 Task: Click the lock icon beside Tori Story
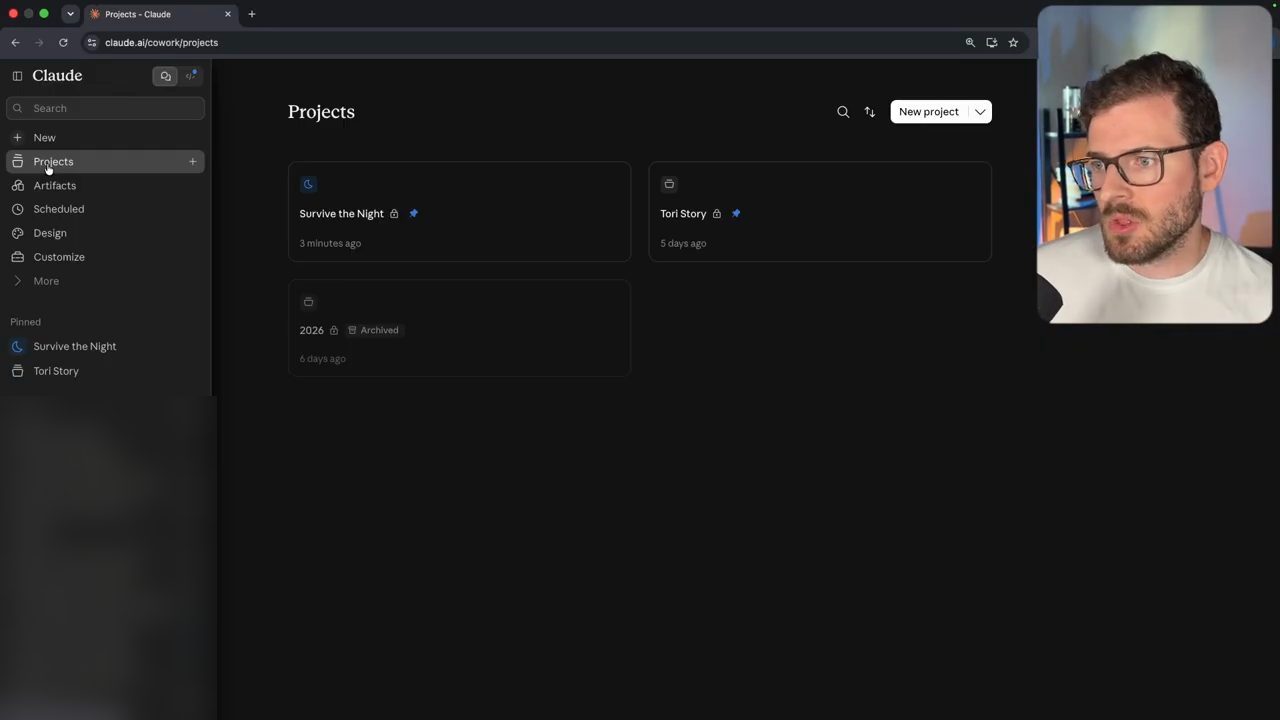pos(717,214)
